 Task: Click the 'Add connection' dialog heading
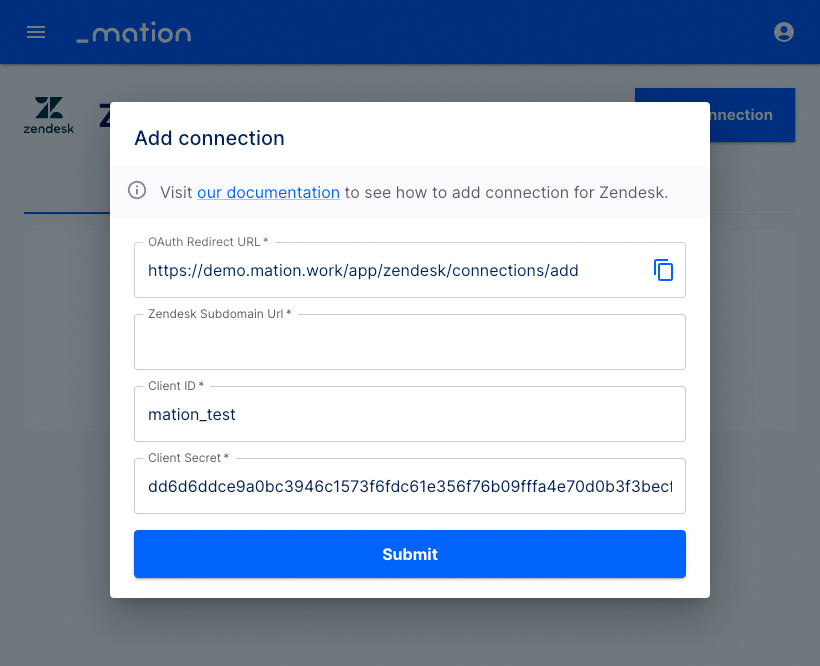point(209,138)
